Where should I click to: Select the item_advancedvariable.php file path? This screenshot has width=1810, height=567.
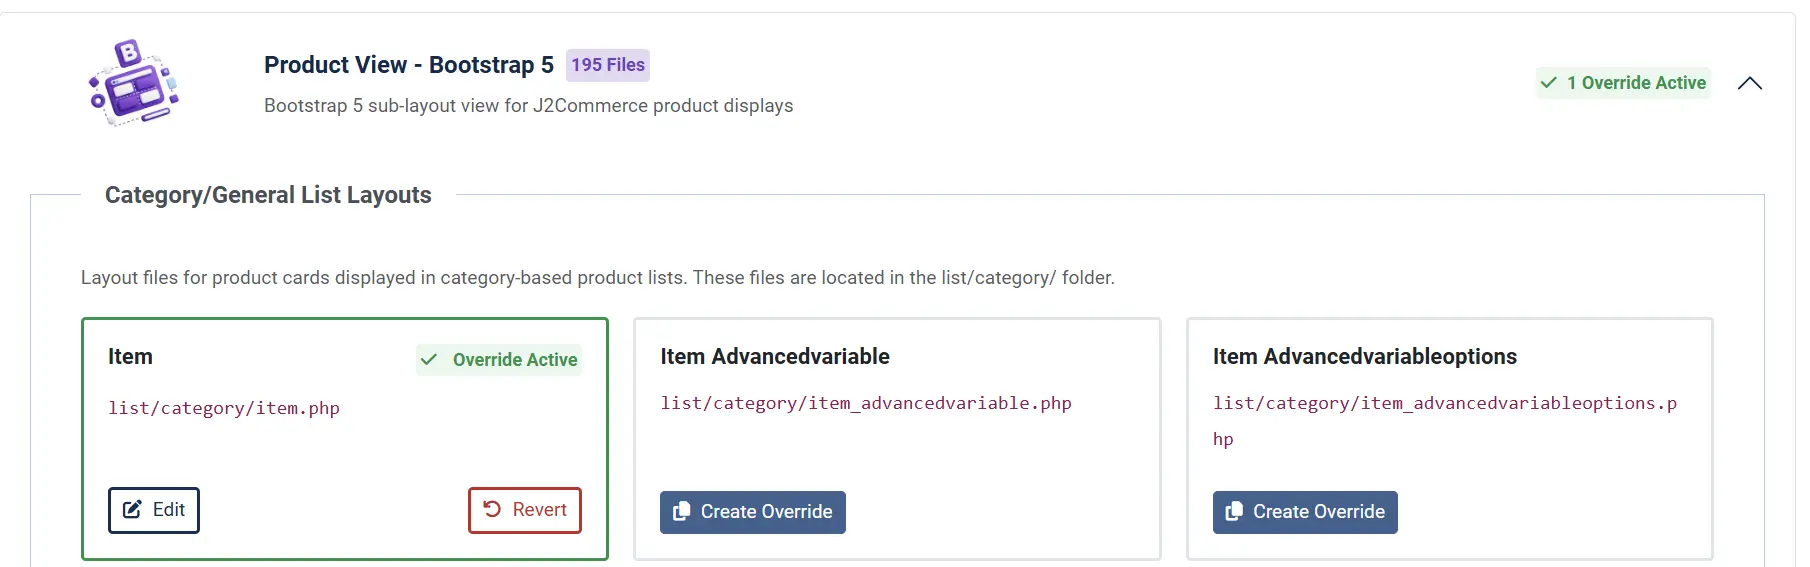pos(866,403)
